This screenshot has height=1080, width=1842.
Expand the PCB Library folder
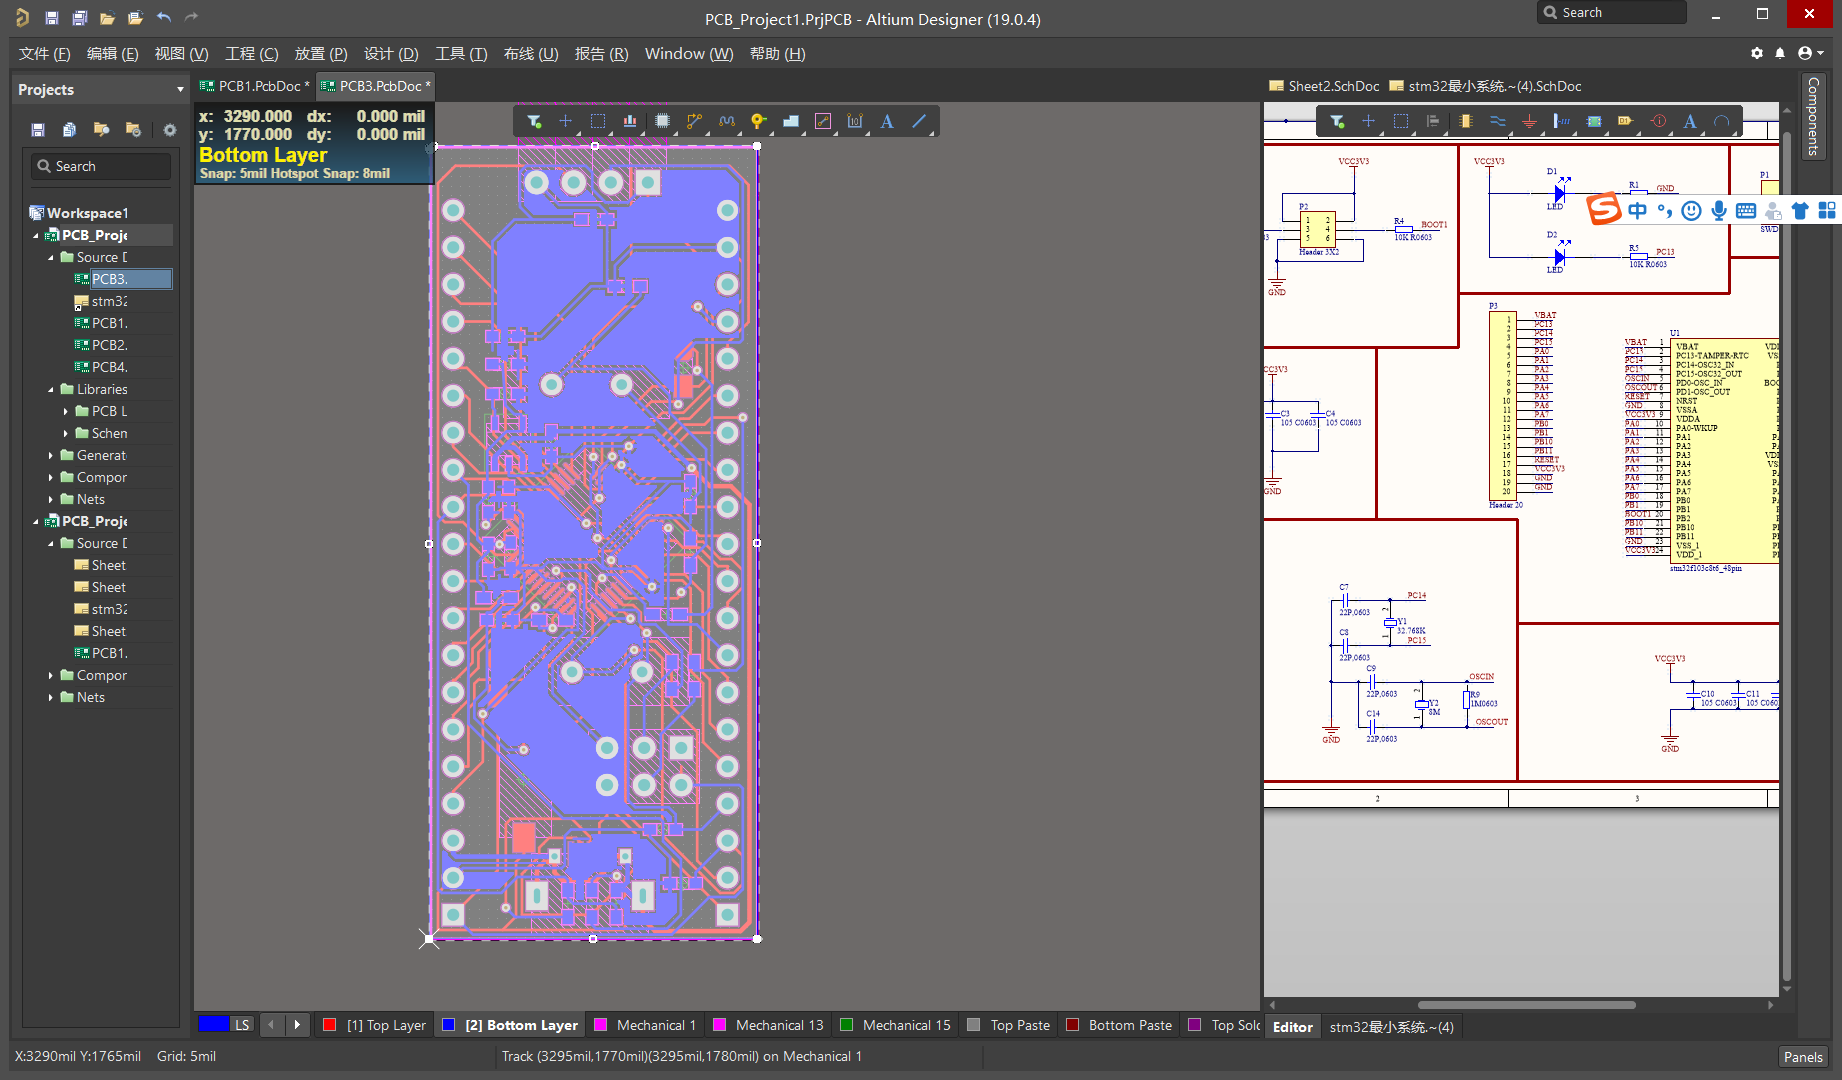point(66,412)
